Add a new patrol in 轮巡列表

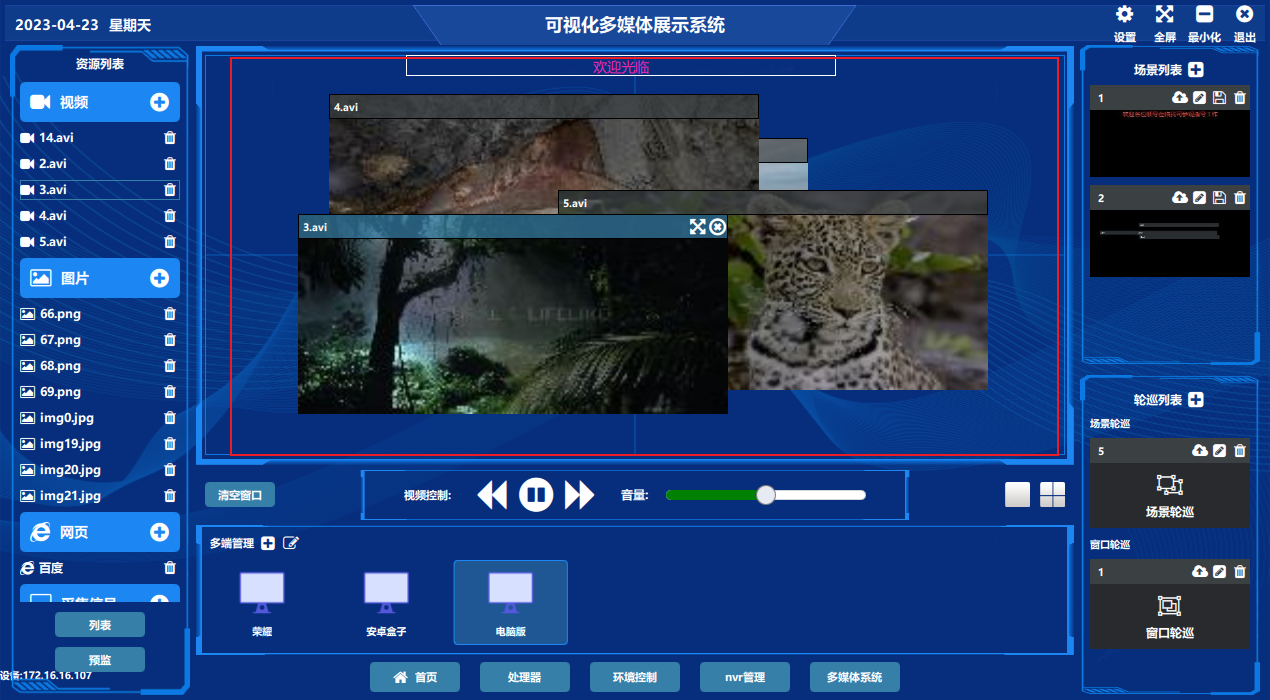tap(1196, 400)
